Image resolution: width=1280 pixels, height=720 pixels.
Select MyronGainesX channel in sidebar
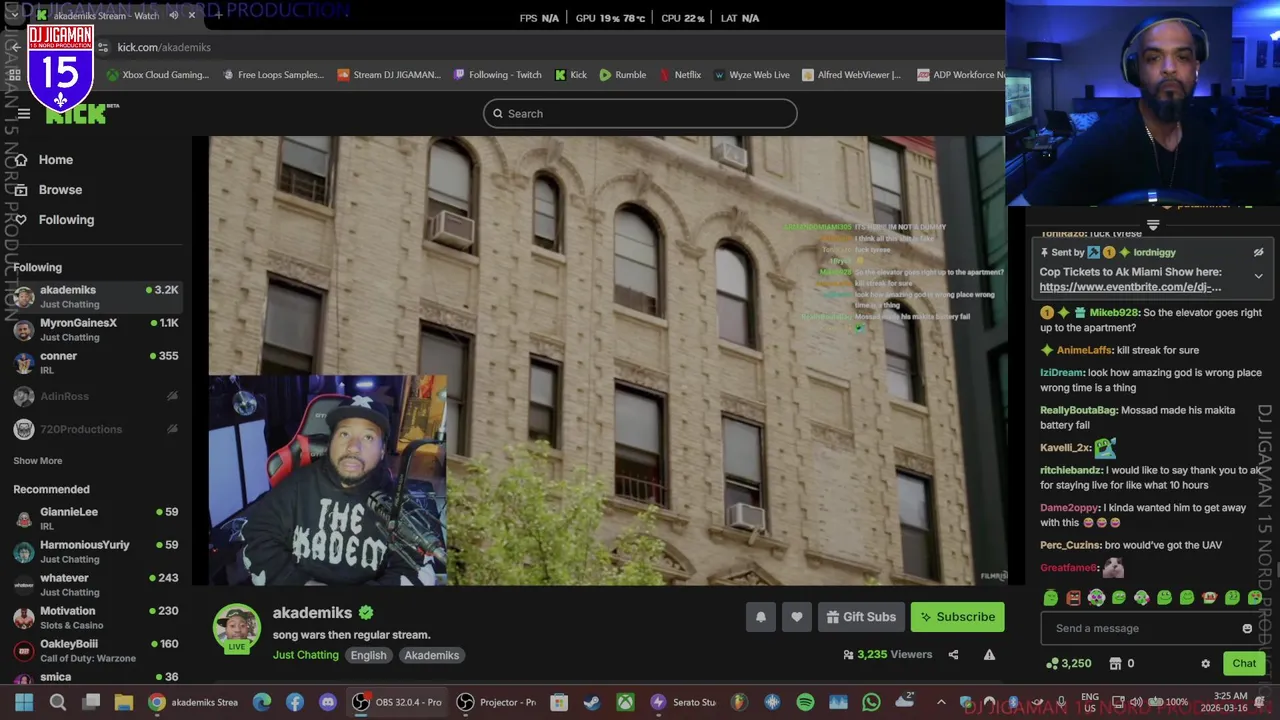coord(96,330)
